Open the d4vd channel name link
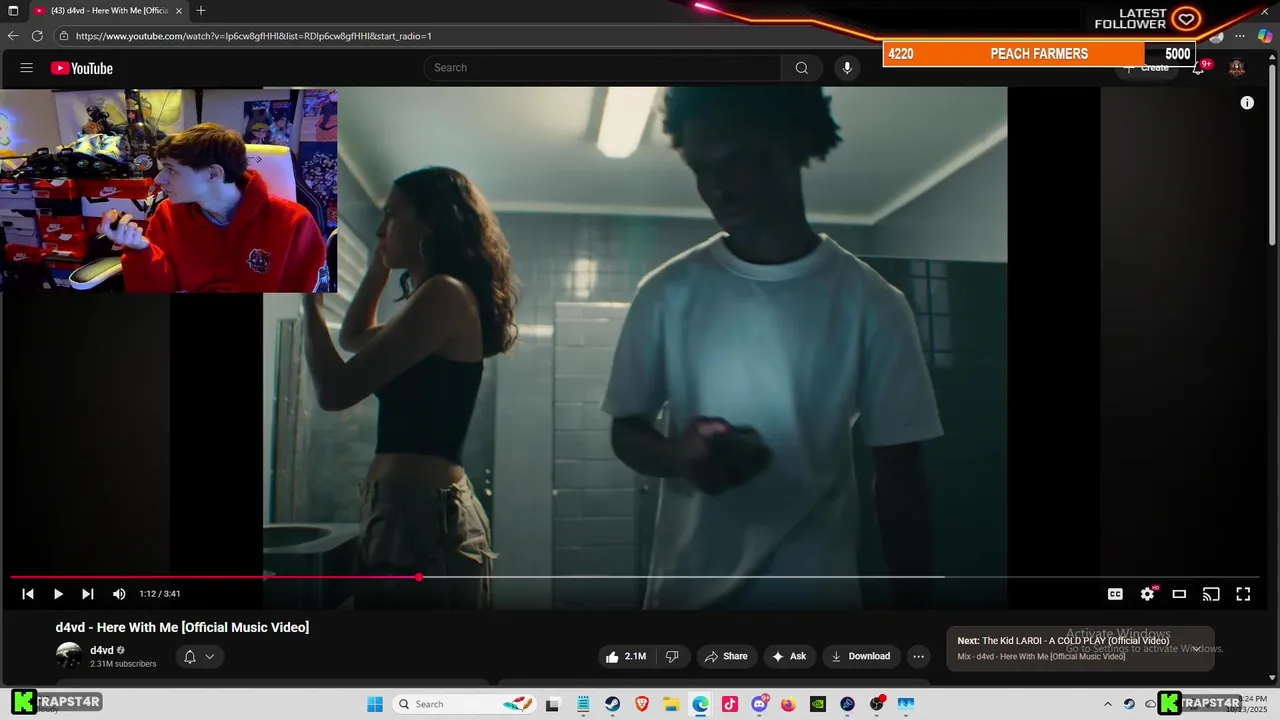Viewport: 1280px width, 720px height. click(101, 650)
